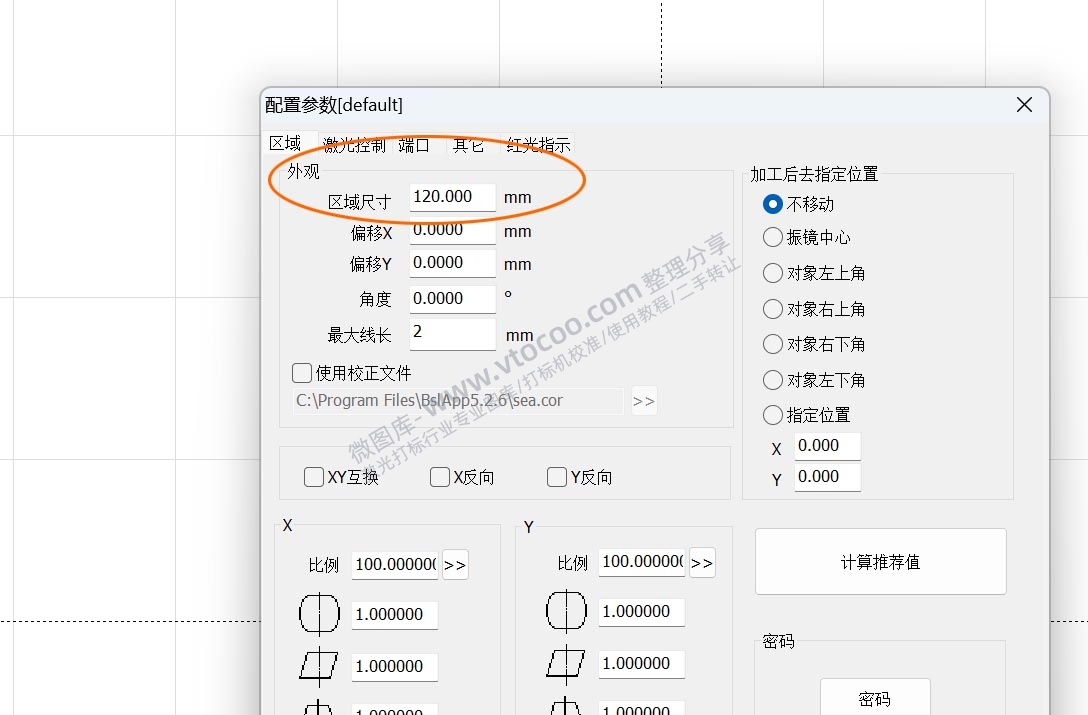Select the X-axis parallelogram skew icon
This screenshot has height=715, width=1088.
(318, 666)
